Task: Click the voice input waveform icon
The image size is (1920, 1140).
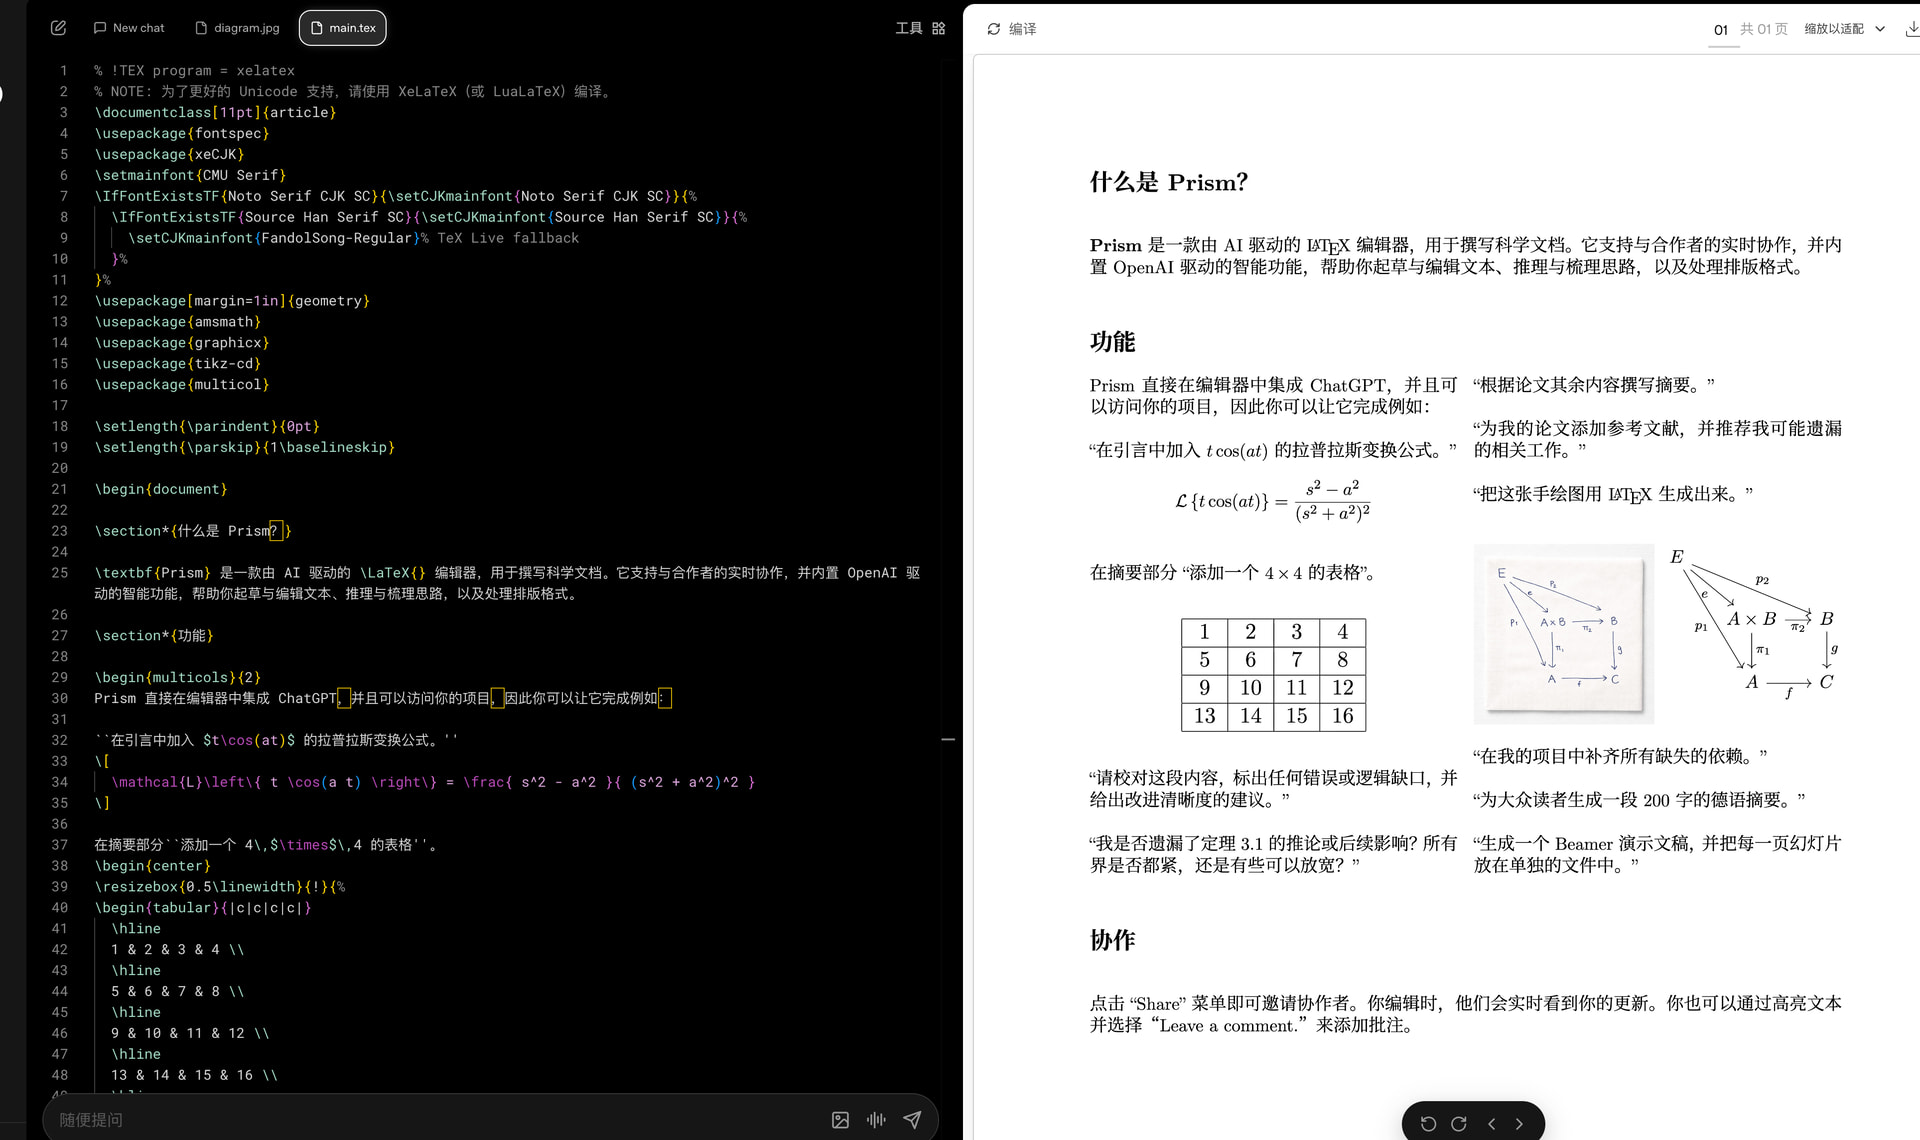Action: [876, 1120]
